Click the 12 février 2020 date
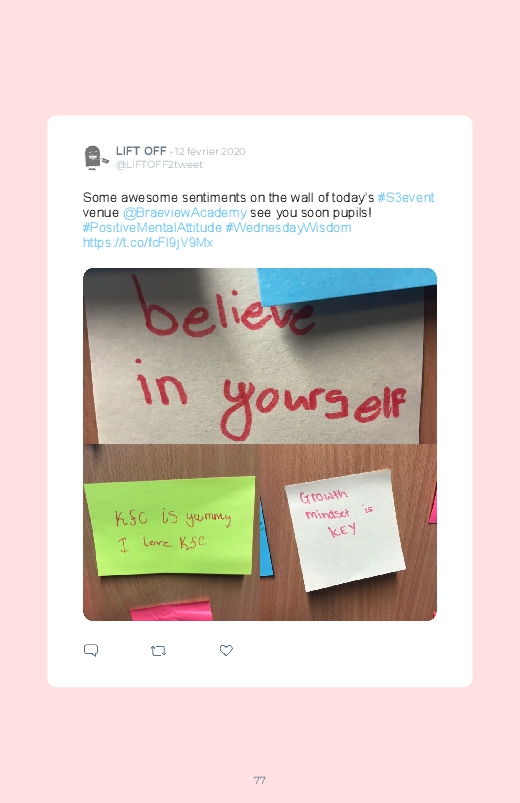This screenshot has width=520, height=803. point(210,152)
